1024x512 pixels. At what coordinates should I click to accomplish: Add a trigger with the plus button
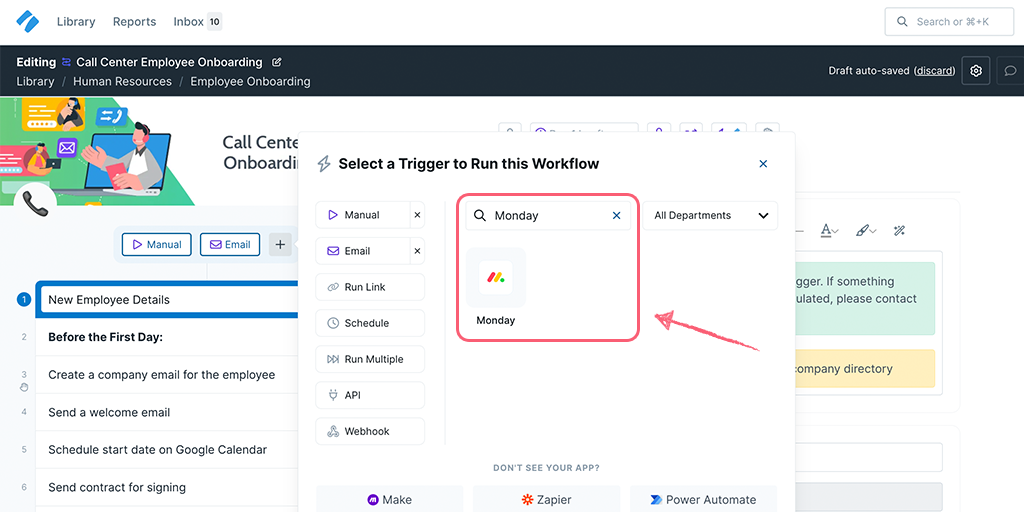(x=280, y=244)
